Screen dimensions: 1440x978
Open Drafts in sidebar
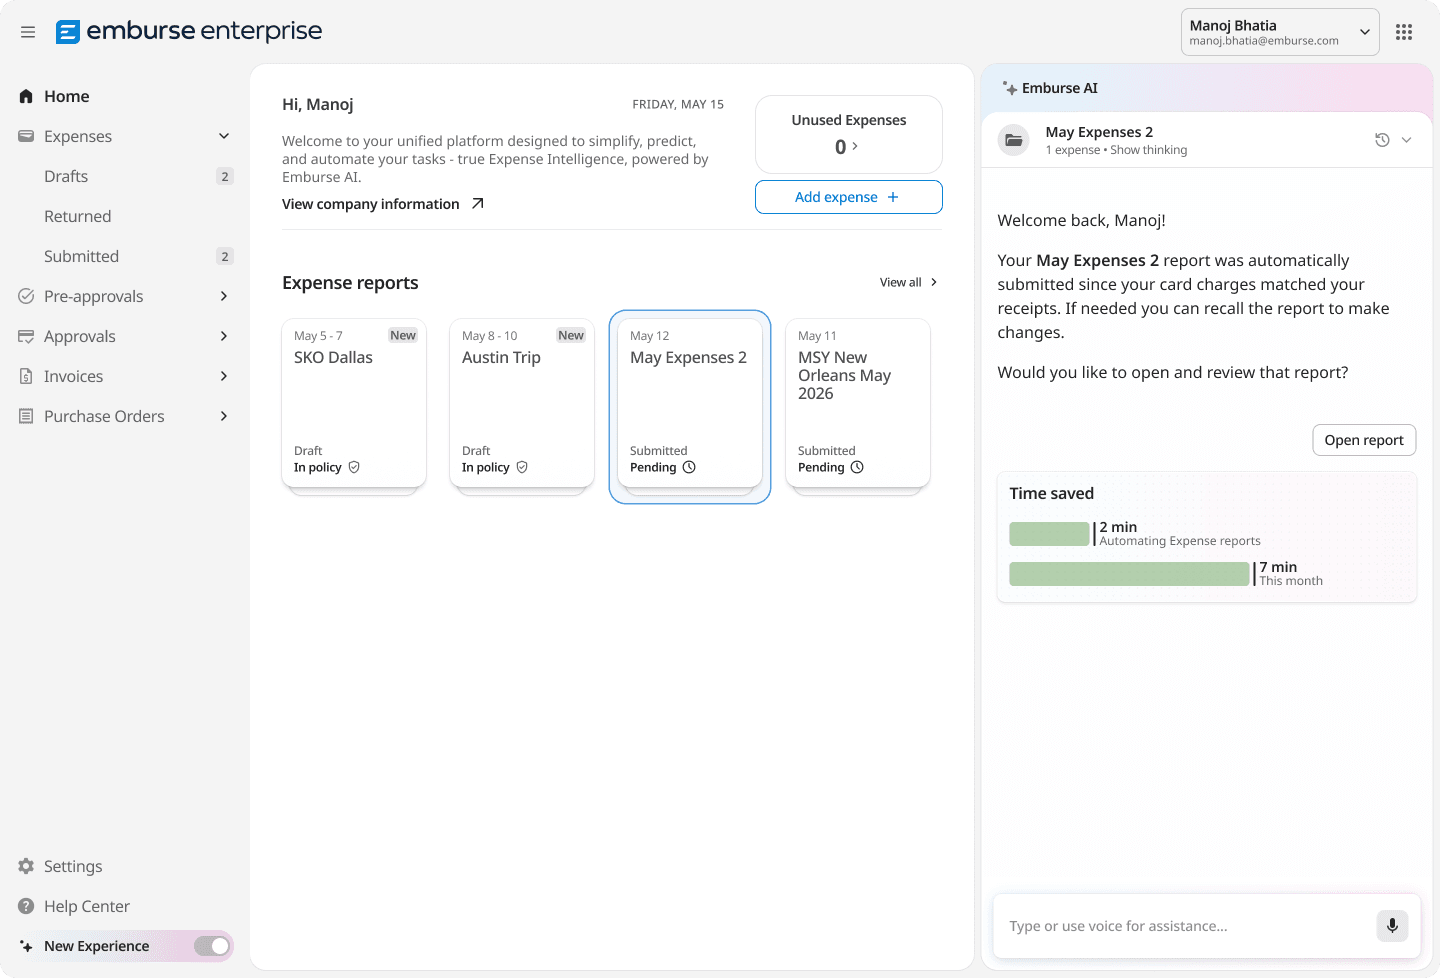tap(125, 176)
